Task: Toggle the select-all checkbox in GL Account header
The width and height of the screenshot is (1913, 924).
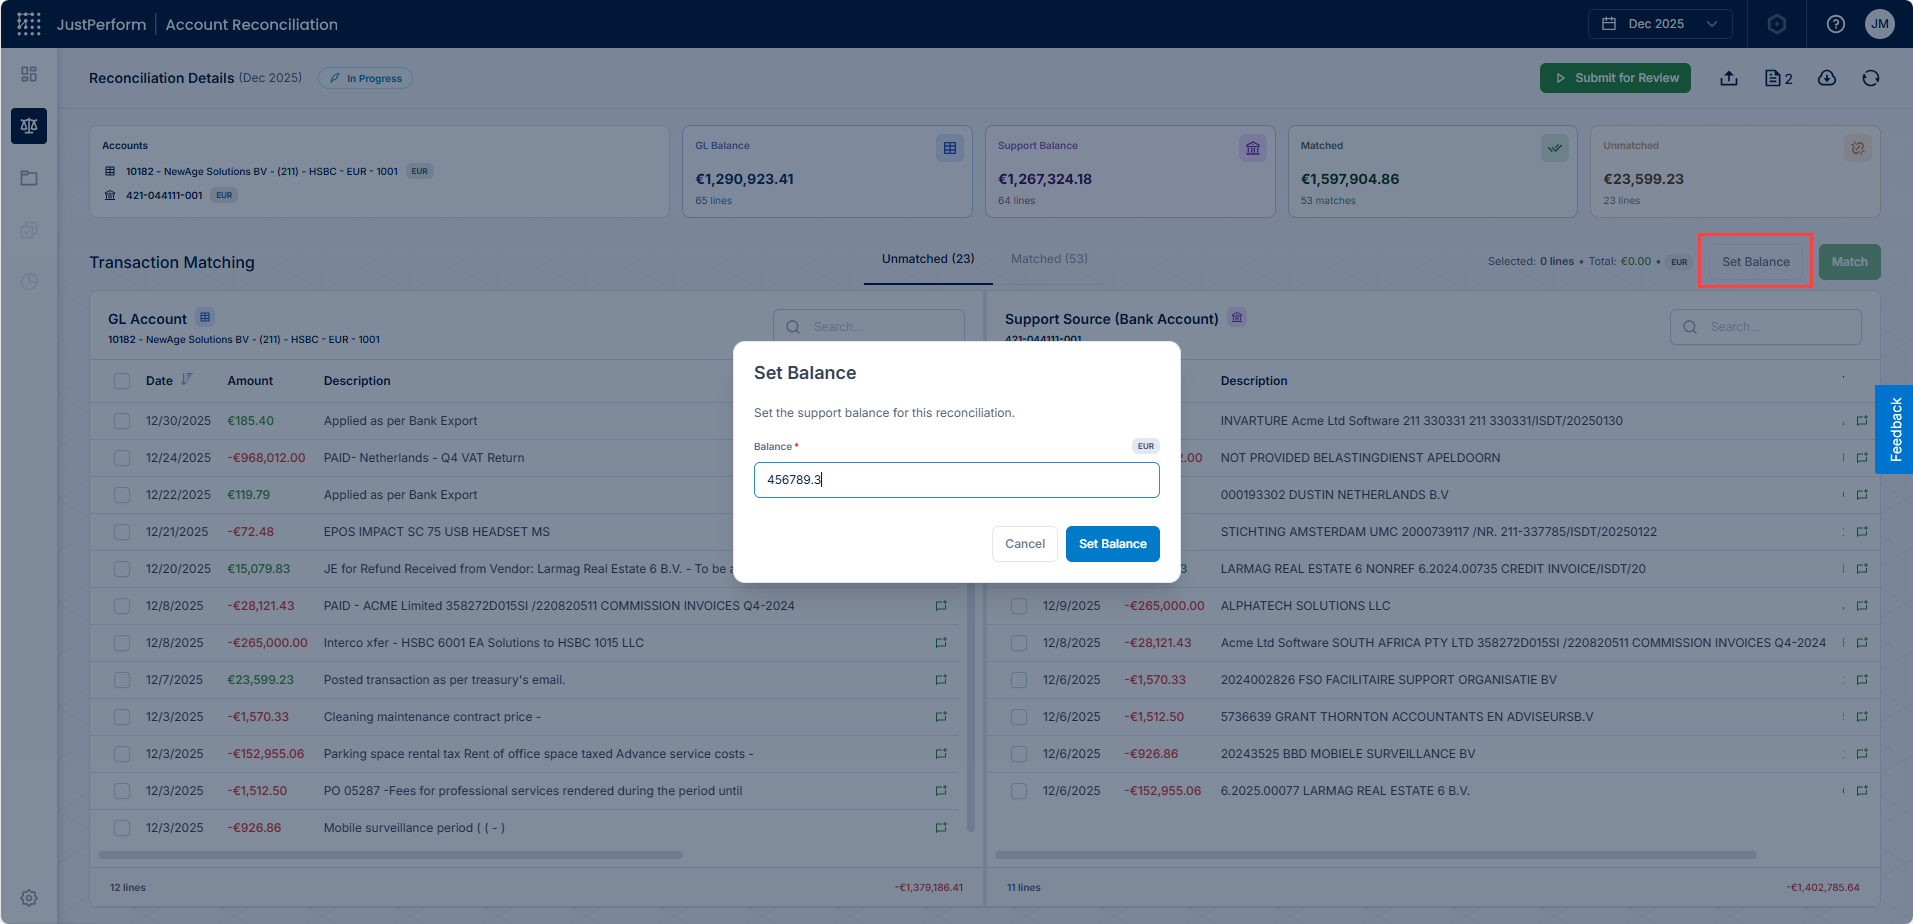Action: (x=122, y=381)
